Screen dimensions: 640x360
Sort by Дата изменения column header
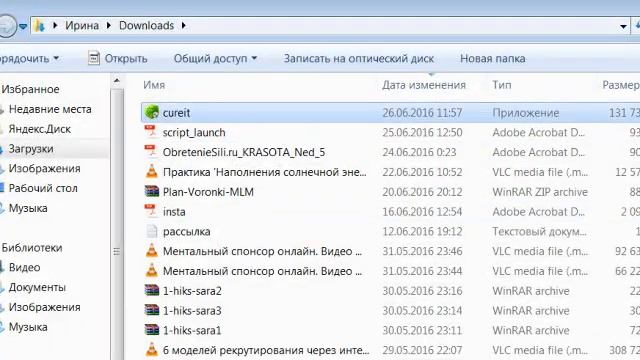pyautogui.click(x=424, y=85)
